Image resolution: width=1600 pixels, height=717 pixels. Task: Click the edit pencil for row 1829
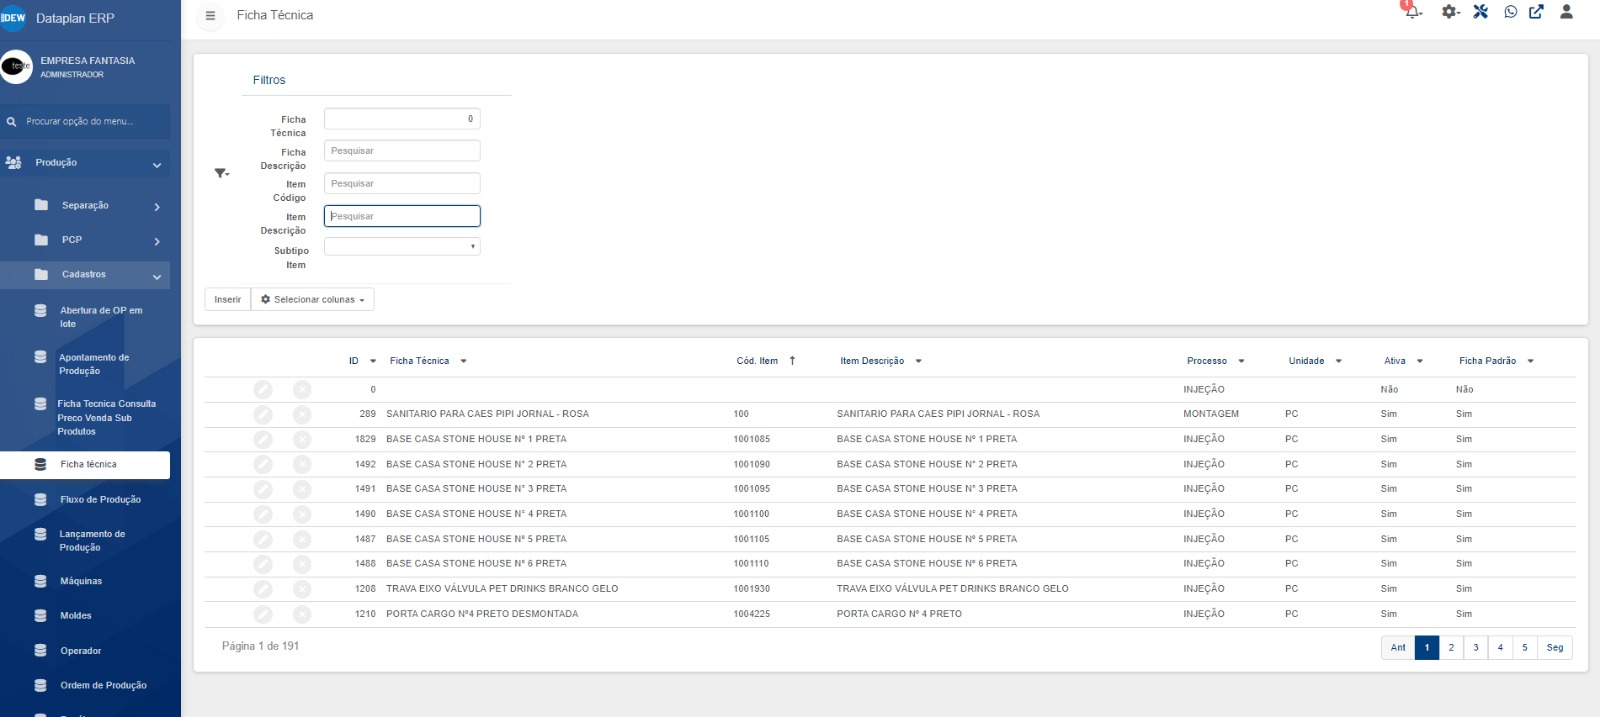263,439
